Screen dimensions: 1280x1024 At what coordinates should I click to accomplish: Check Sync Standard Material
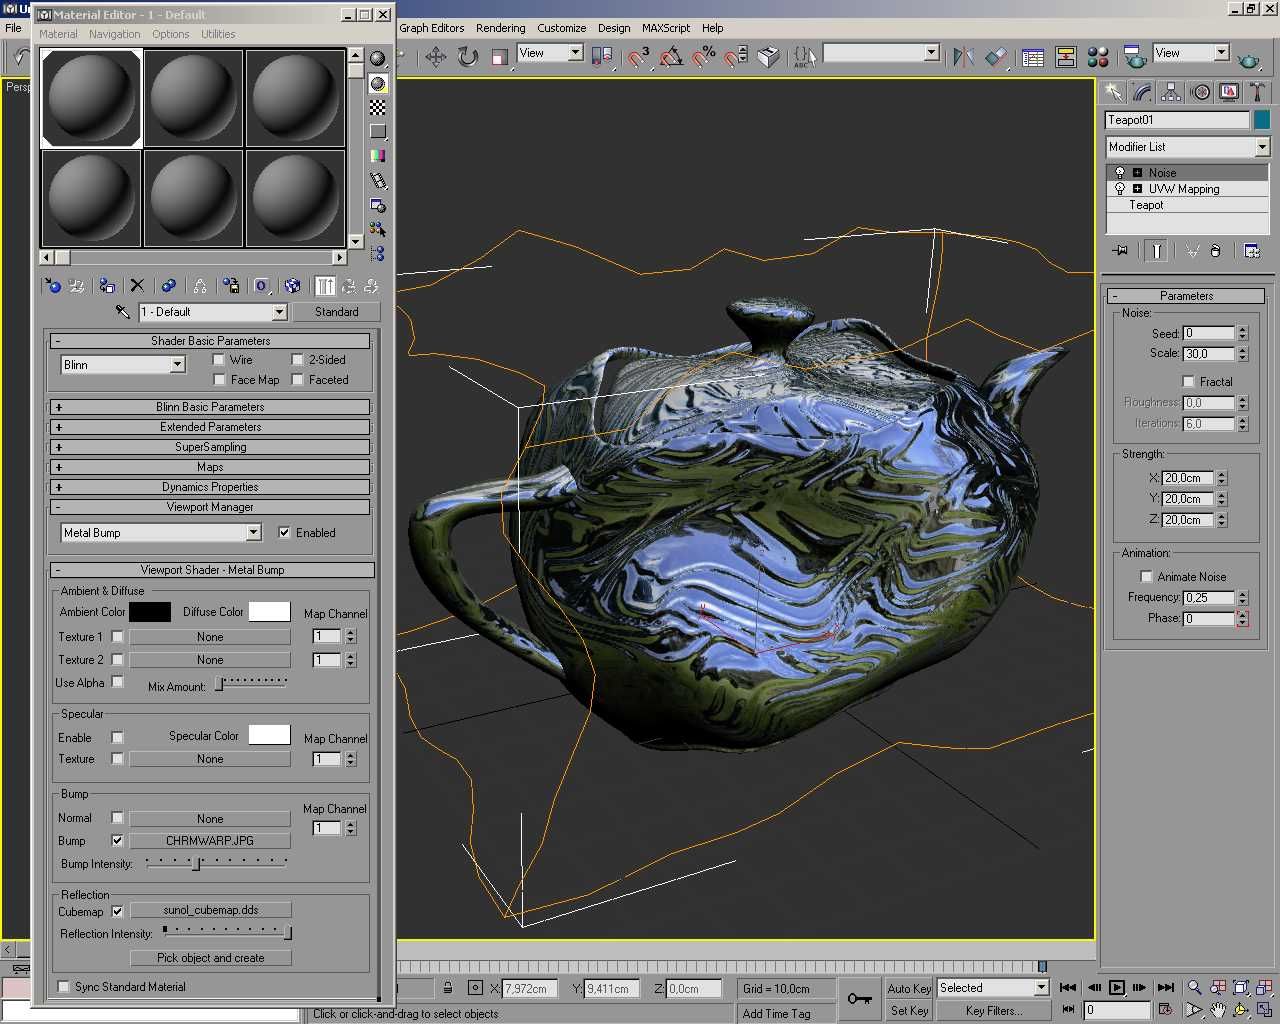point(64,987)
